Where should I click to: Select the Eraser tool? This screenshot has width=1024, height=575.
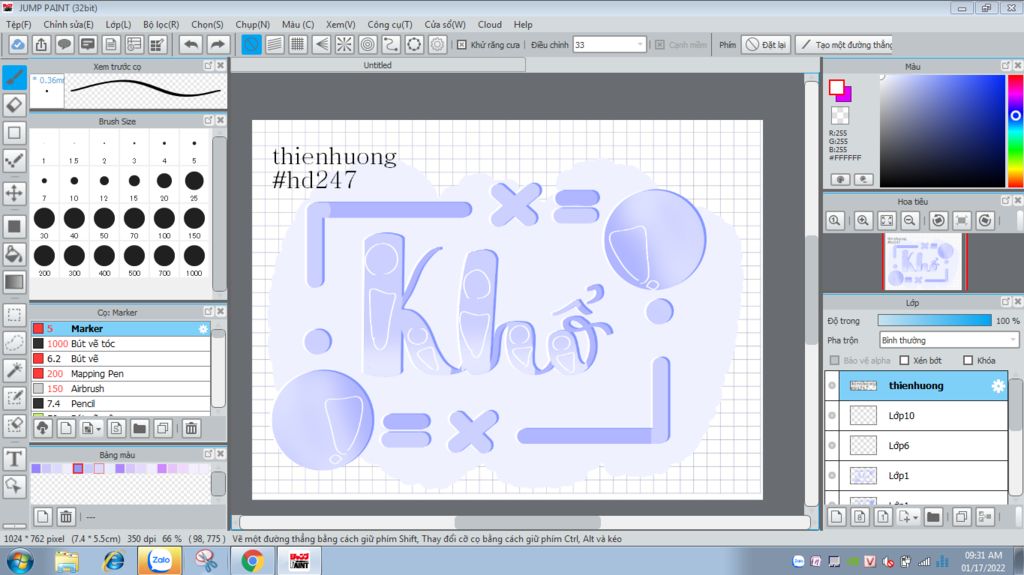(x=14, y=105)
